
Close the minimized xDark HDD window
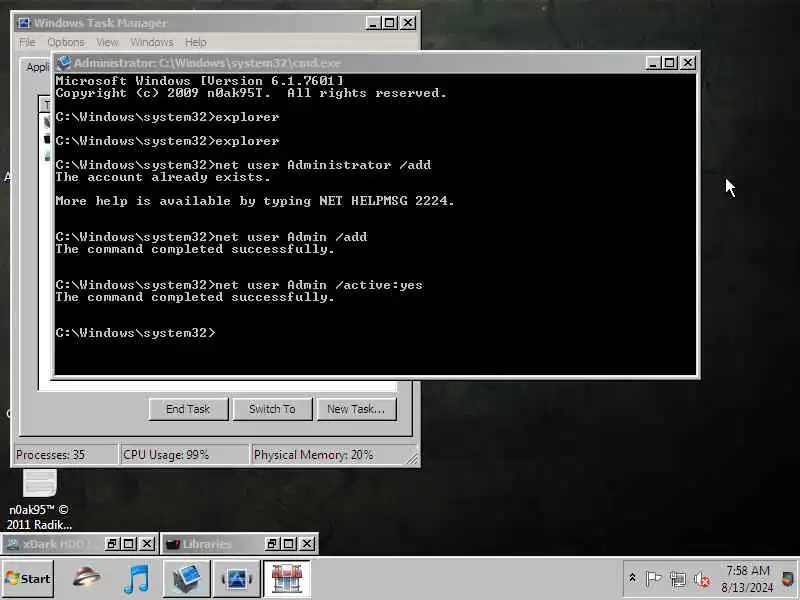pos(147,544)
